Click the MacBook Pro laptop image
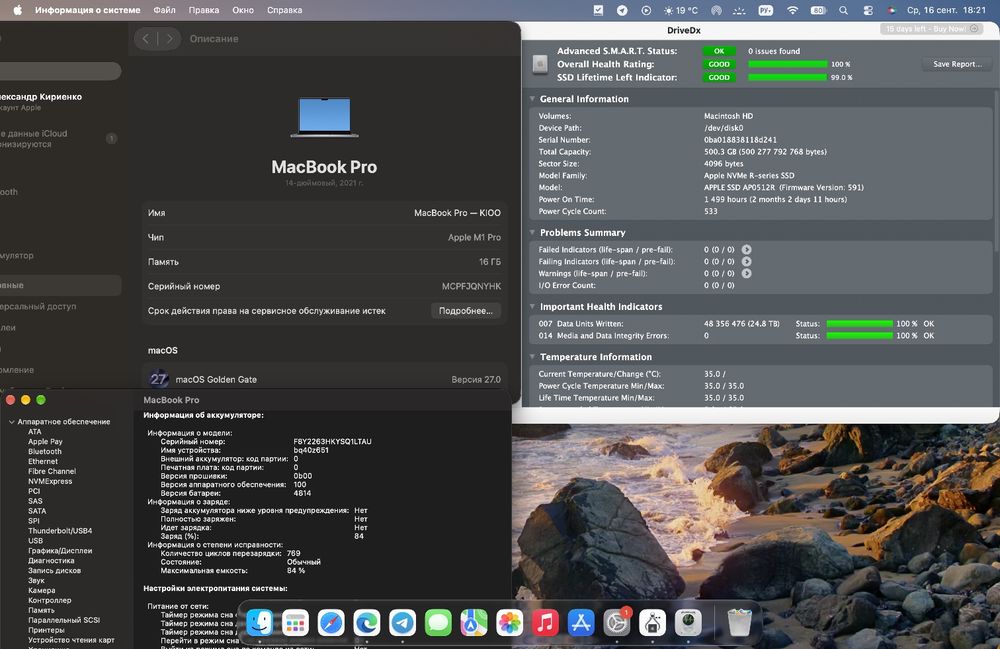The height and width of the screenshot is (649, 1000). pos(325,117)
